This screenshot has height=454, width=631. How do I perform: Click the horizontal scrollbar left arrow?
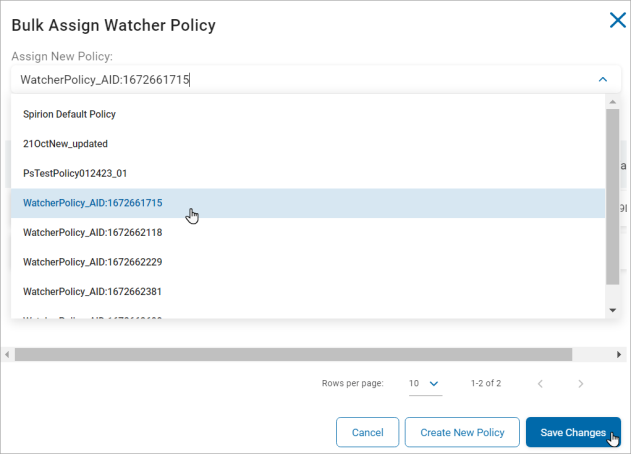(7, 354)
